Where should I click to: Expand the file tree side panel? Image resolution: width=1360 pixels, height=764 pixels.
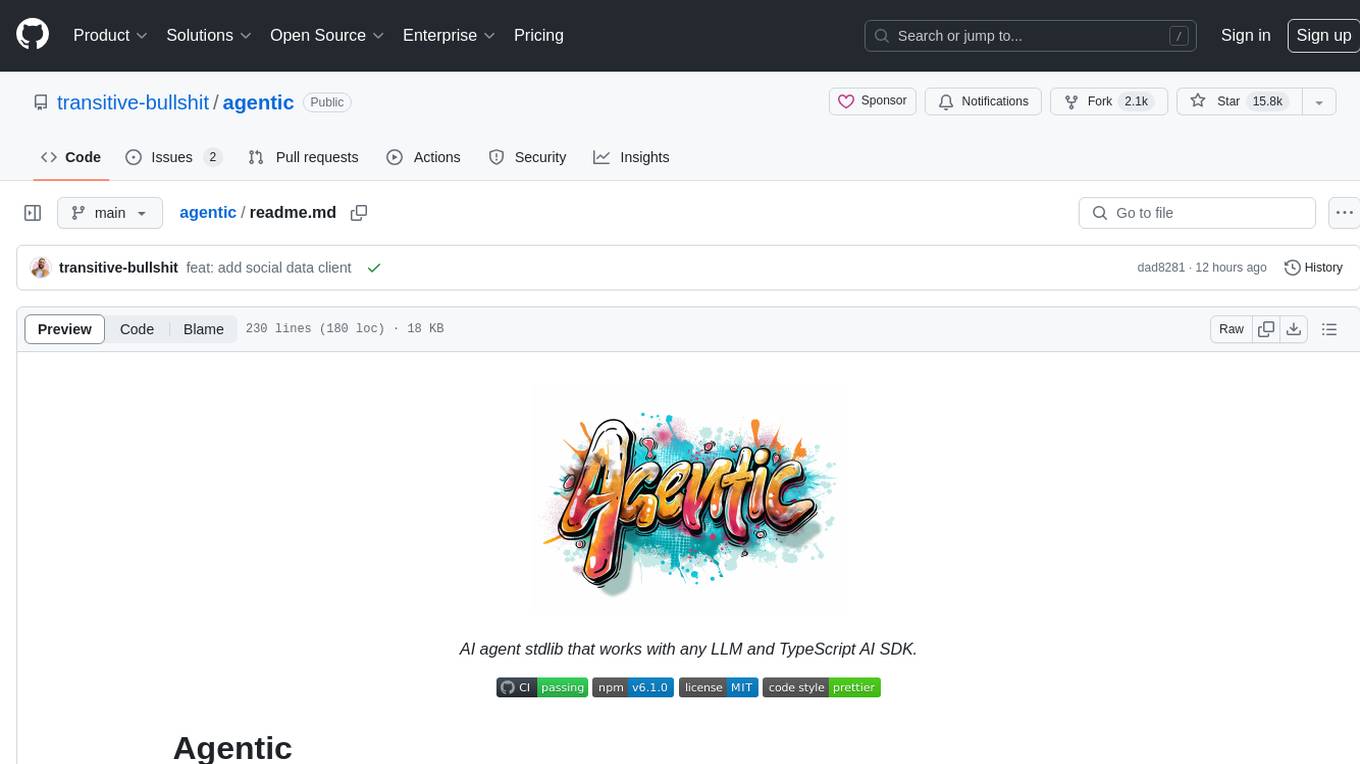tap(33, 213)
